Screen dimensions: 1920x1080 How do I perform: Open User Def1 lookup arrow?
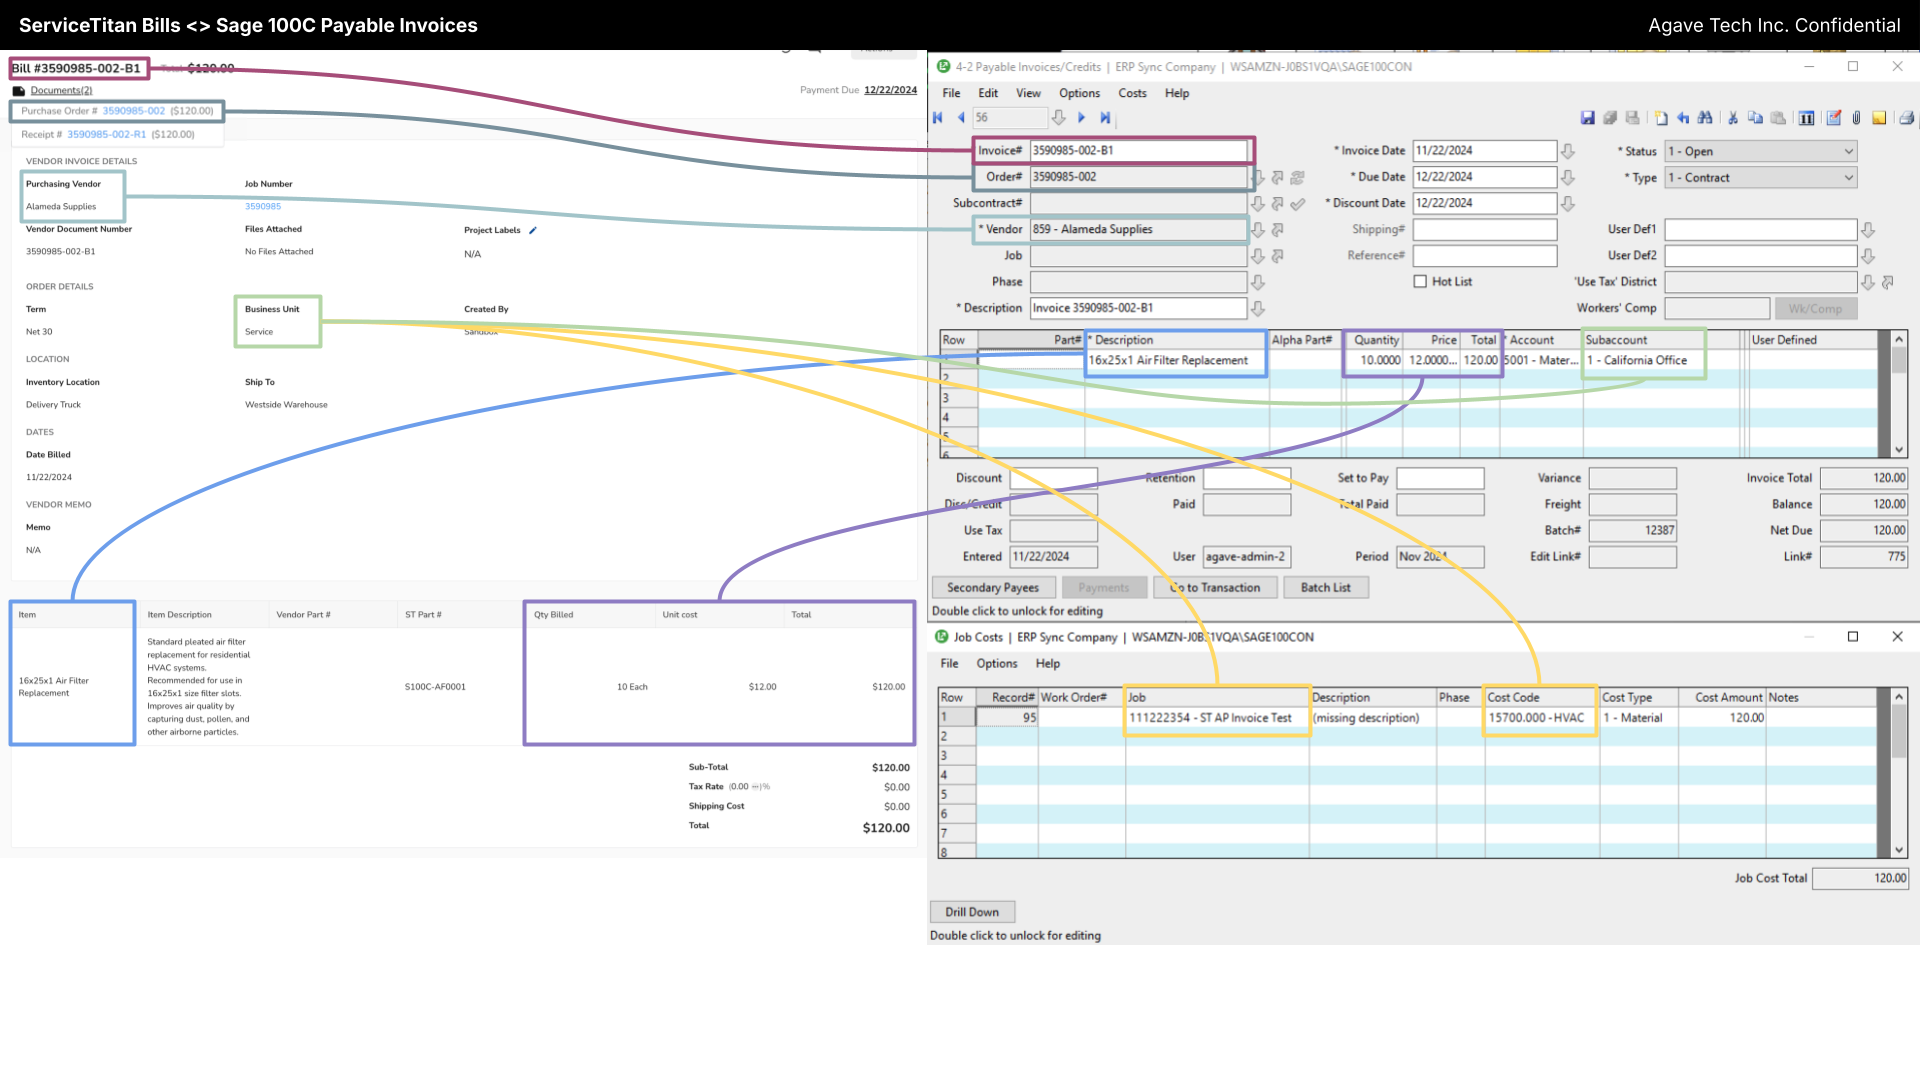(x=1867, y=230)
